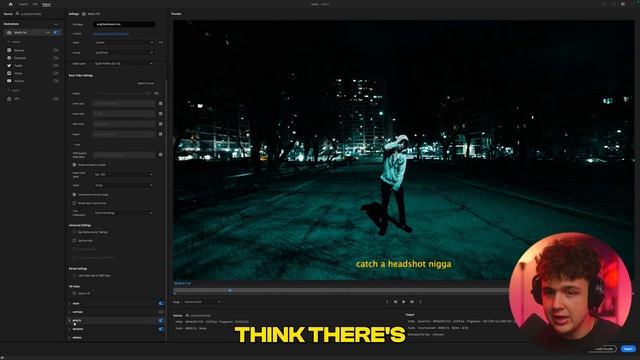
Task: Collapse the More section in video settings
Action: 76,144
